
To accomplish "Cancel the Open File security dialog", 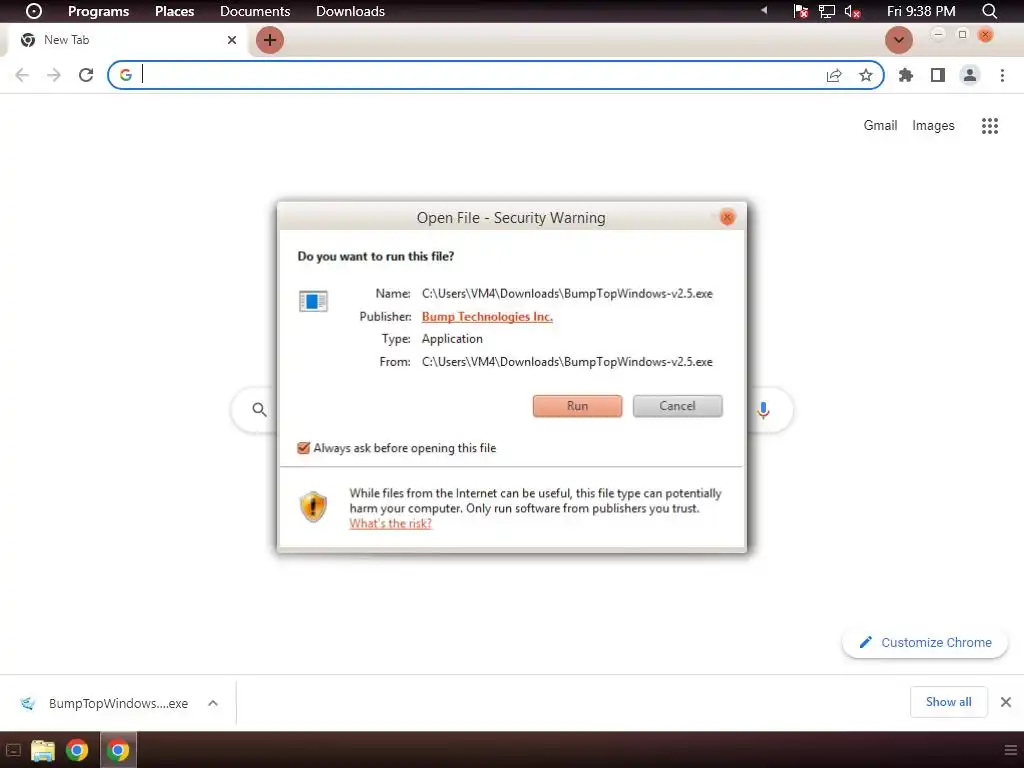I will click(x=677, y=406).
